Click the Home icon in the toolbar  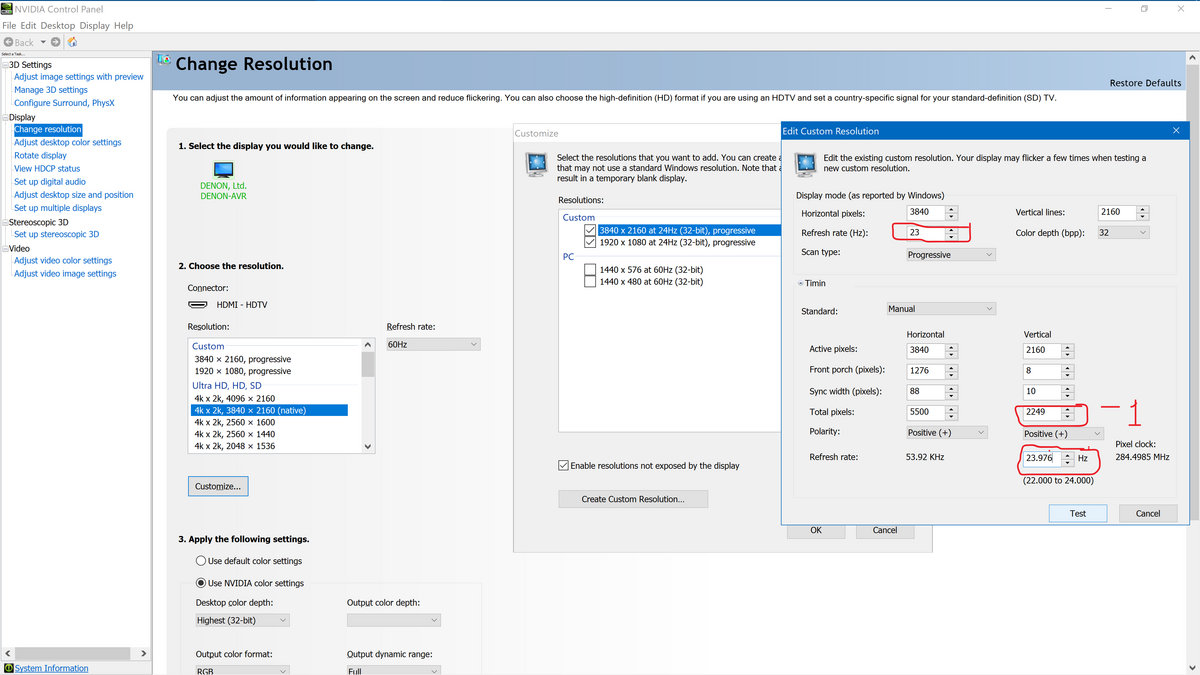72,42
